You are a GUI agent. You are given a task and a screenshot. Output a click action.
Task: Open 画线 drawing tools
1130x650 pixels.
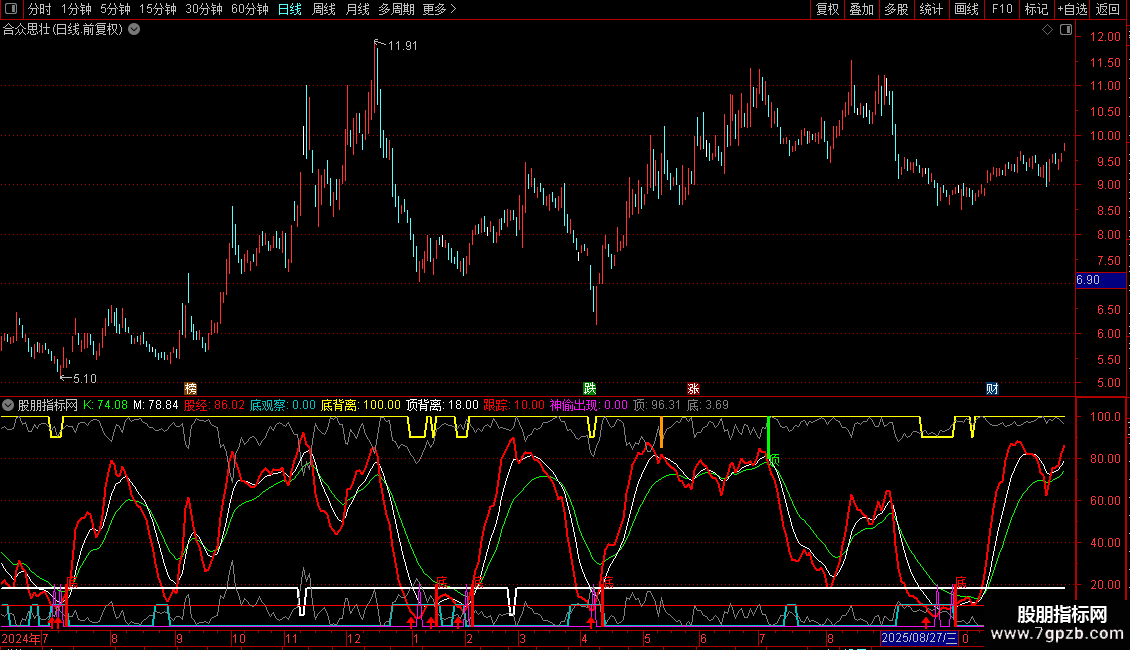pyautogui.click(x=966, y=9)
